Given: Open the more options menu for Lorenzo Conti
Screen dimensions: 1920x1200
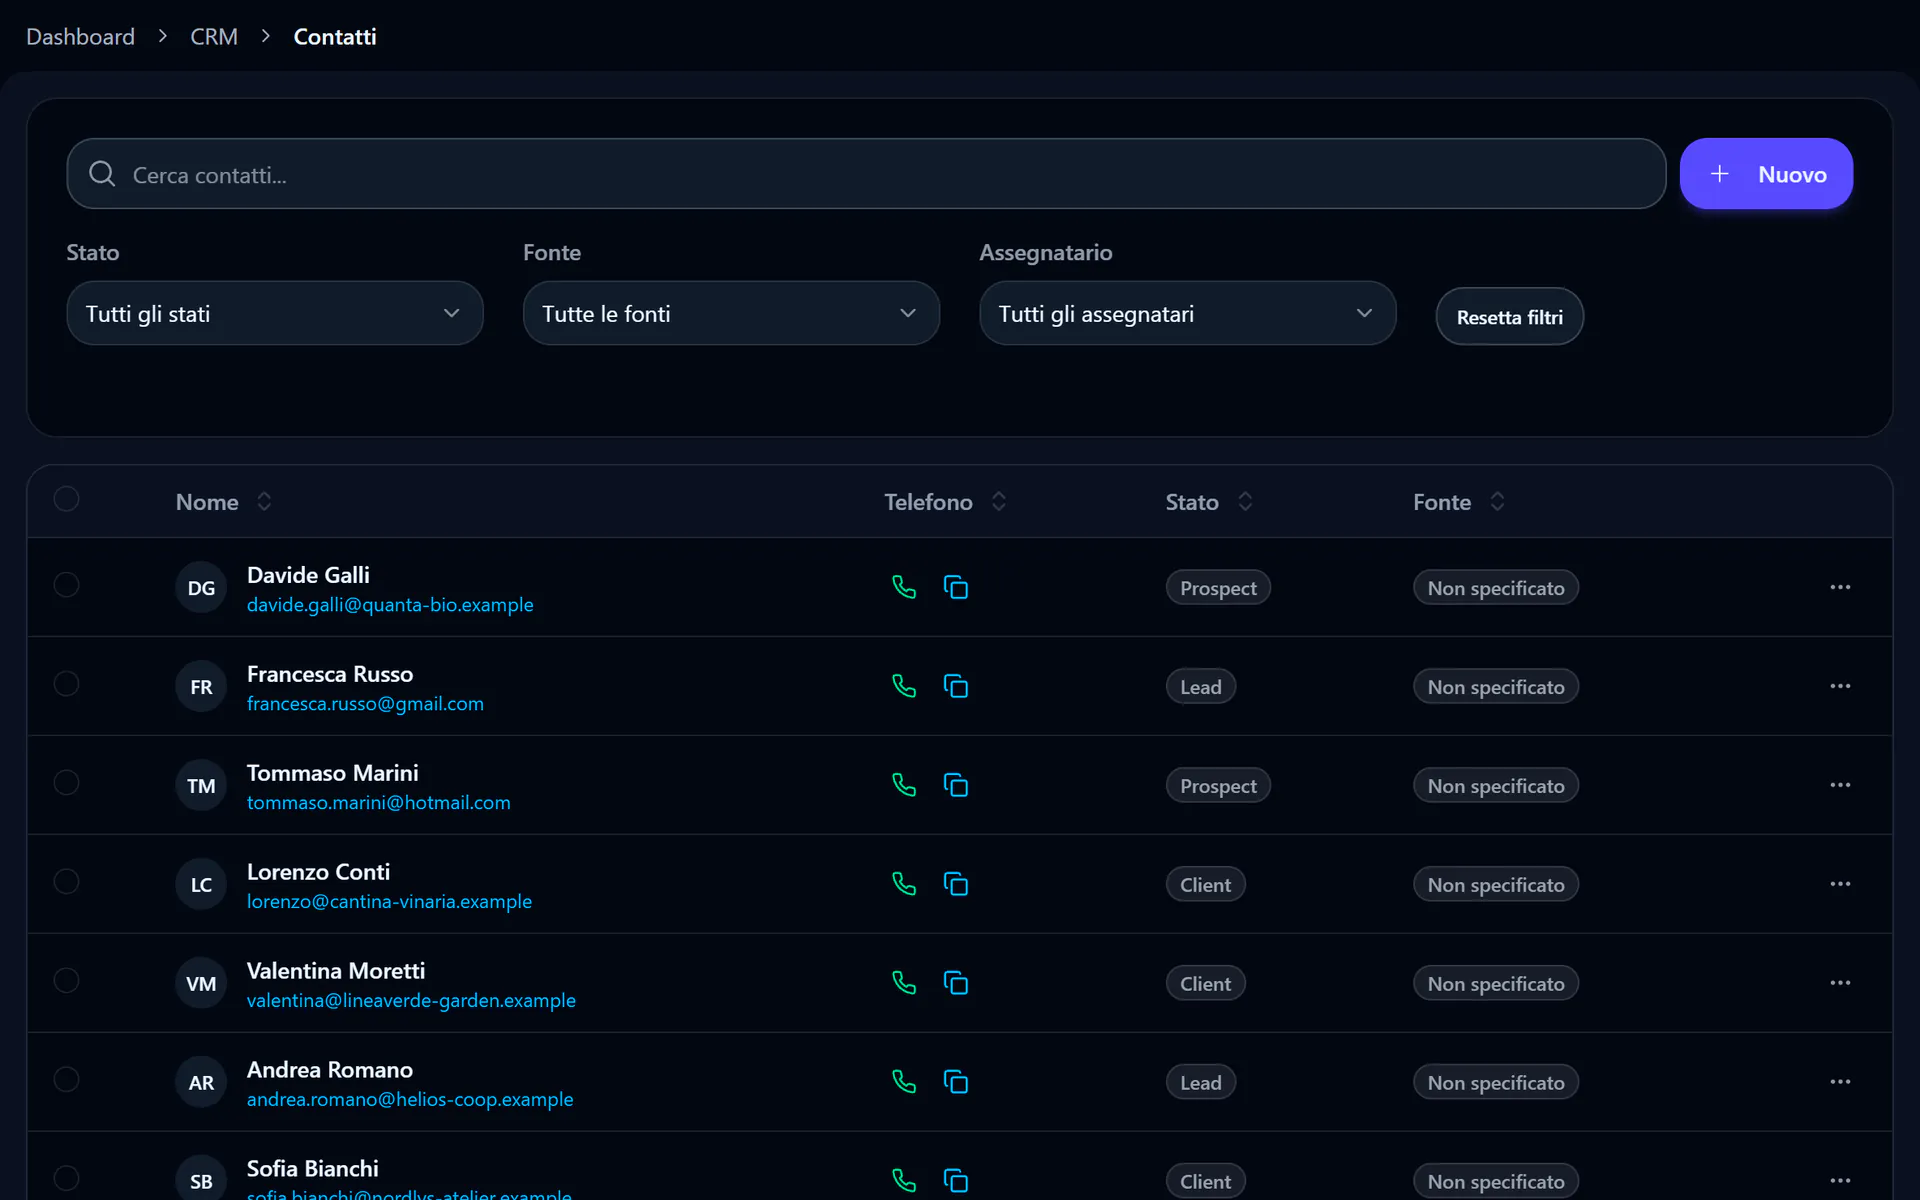Looking at the screenshot, I should click(1840, 884).
